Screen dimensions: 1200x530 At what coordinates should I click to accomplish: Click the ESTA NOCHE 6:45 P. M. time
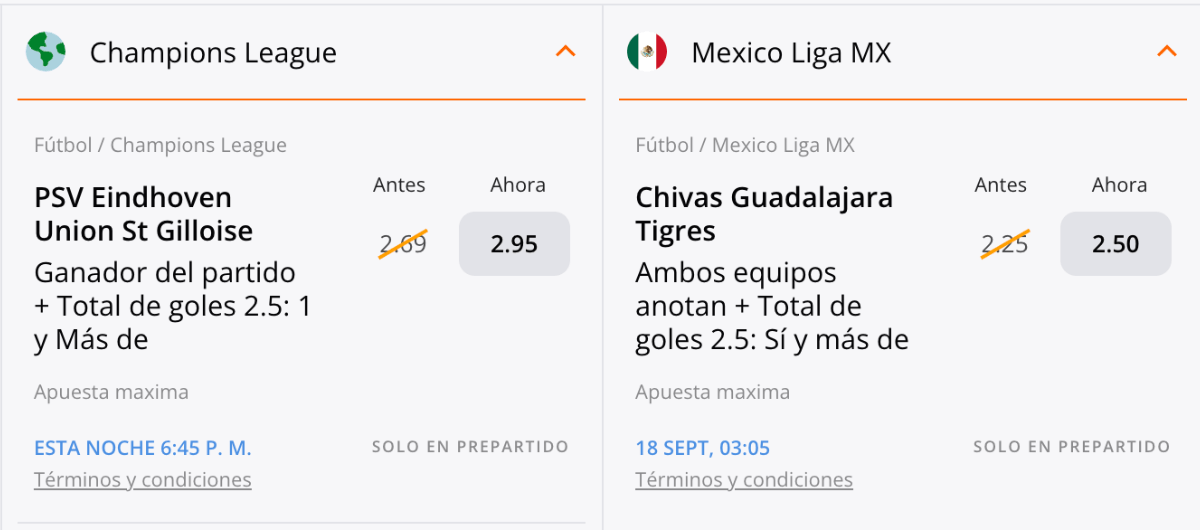(142, 448)
